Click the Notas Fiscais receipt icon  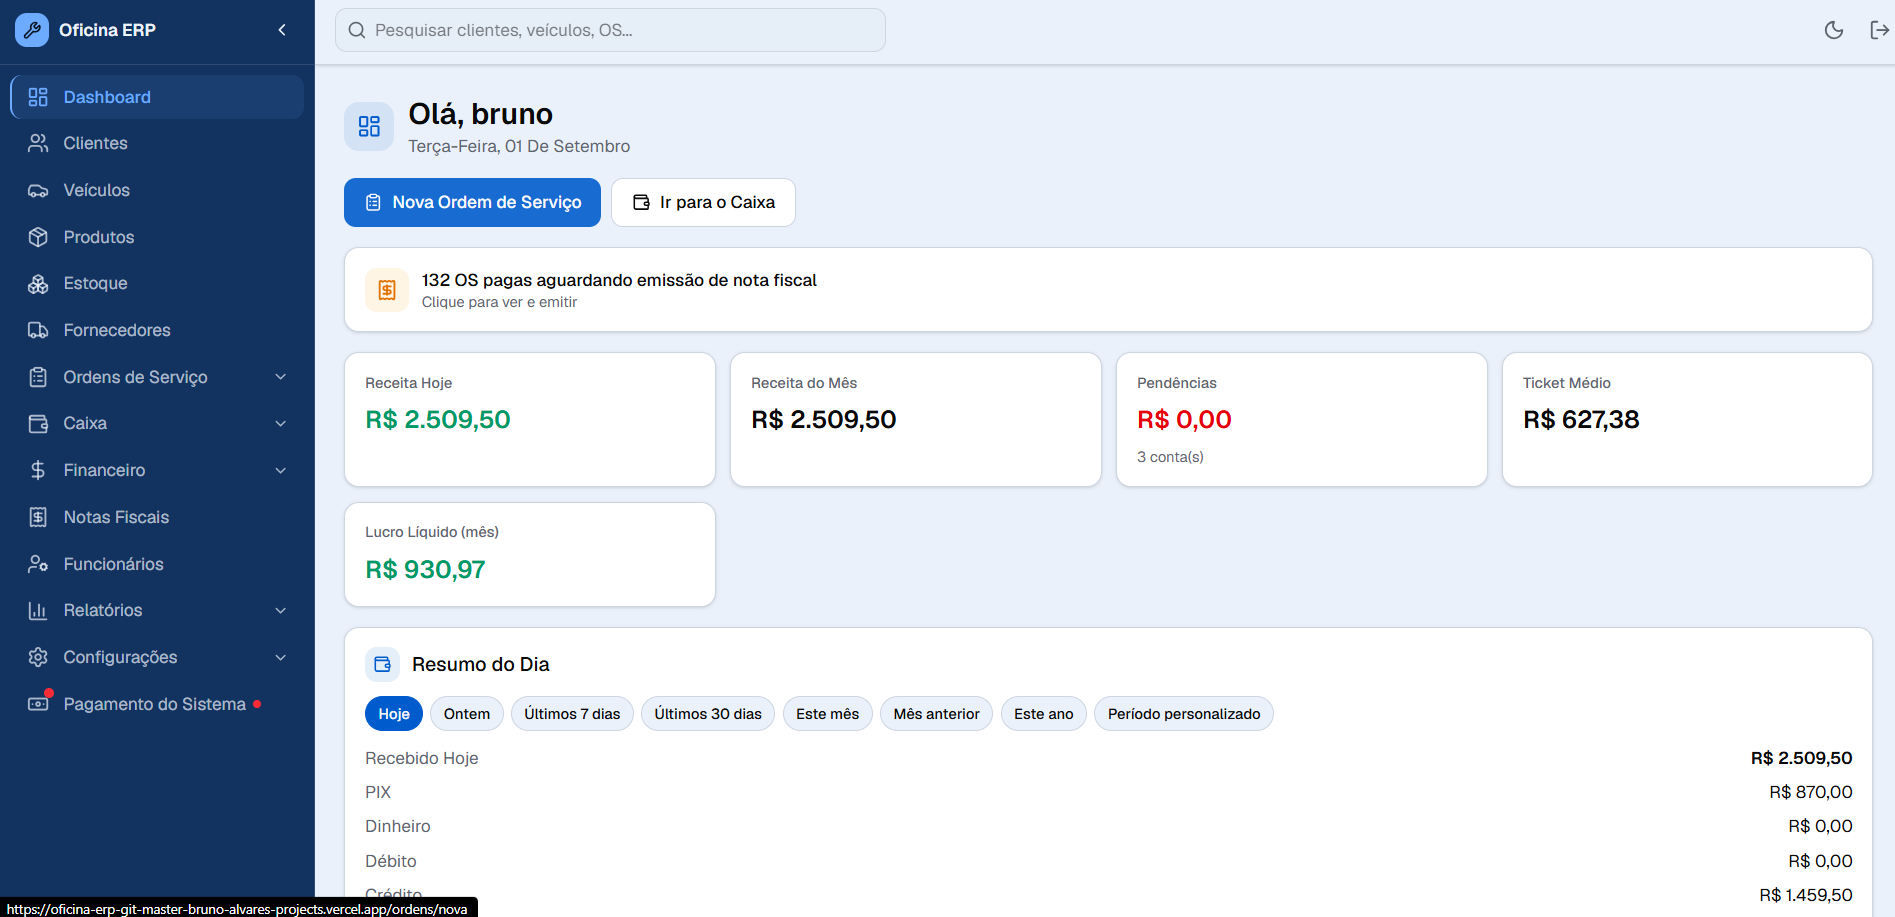(x=38, y=517)
